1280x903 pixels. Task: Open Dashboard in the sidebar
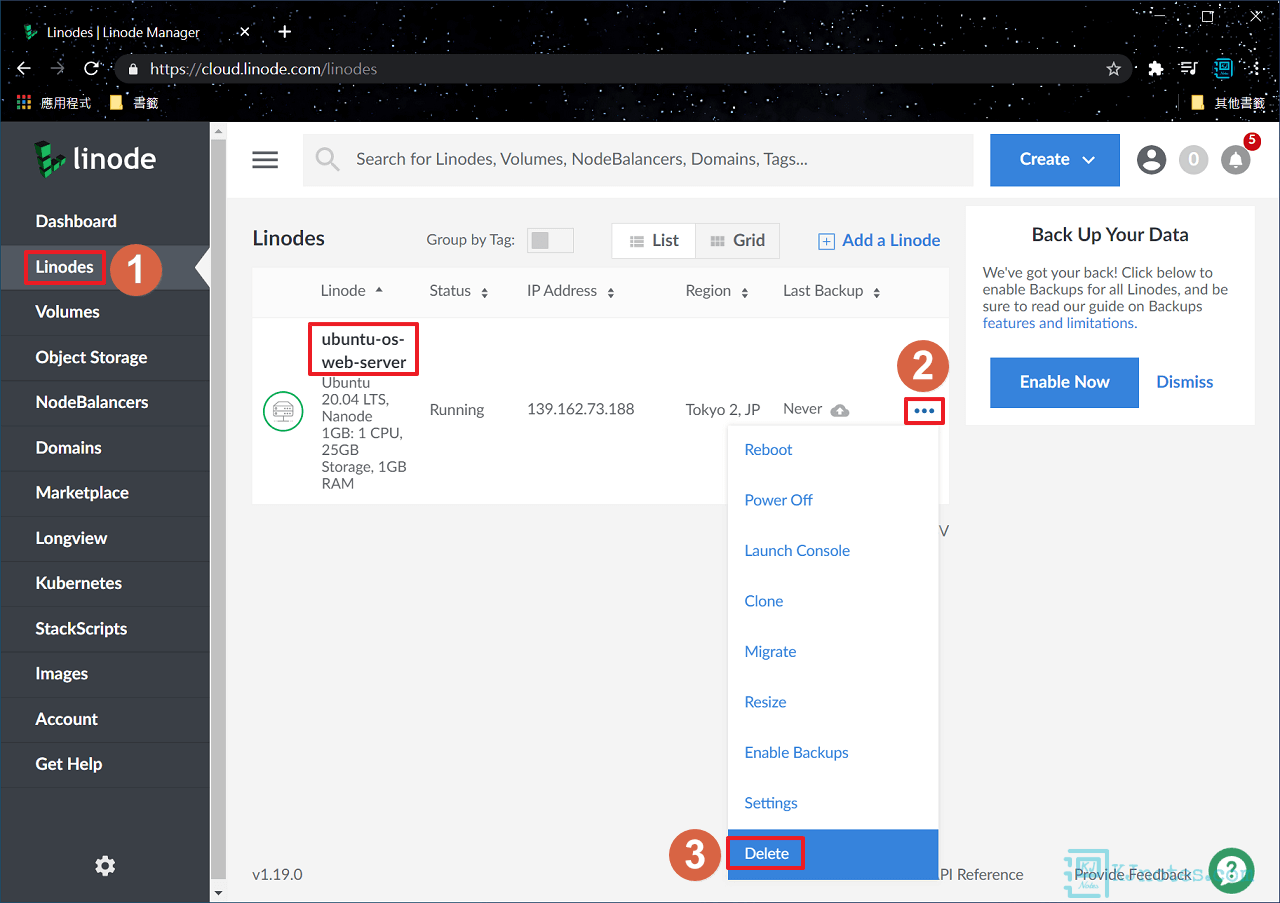click(x=105, y=221)
